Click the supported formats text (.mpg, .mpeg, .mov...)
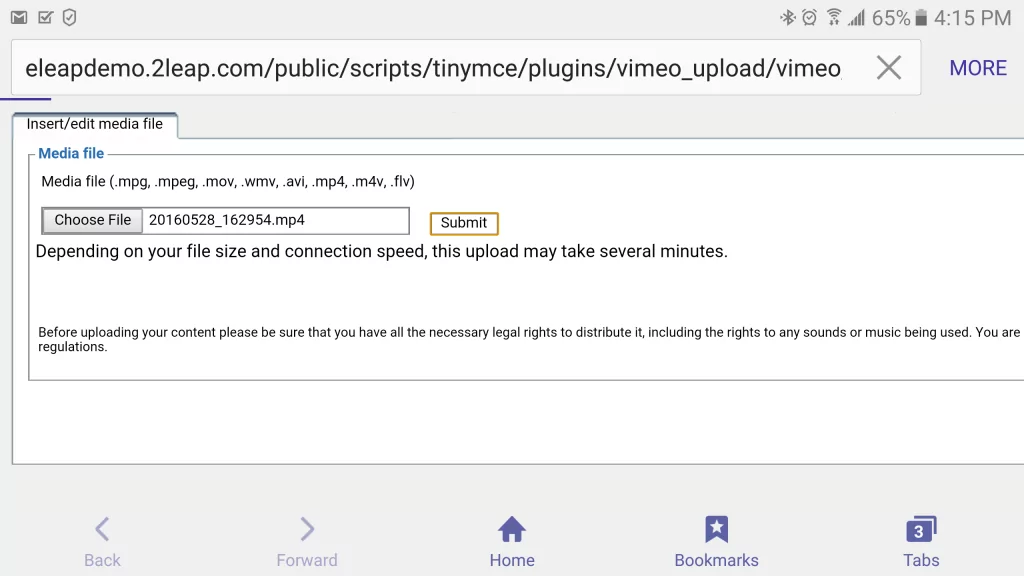 pos(228,182)
